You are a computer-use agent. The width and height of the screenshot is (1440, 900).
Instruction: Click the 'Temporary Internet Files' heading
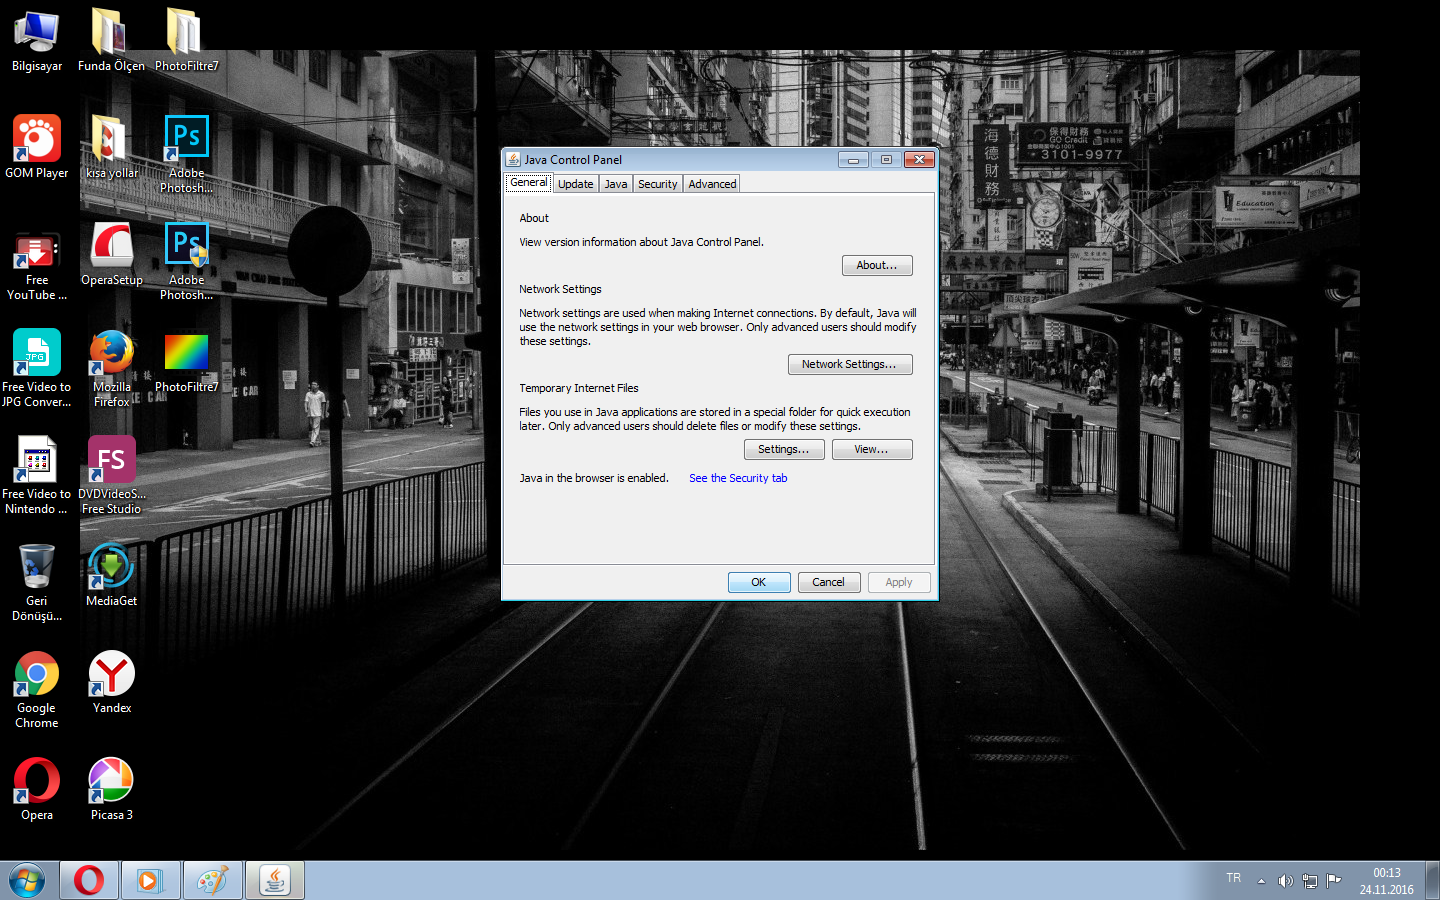point(578,388)
